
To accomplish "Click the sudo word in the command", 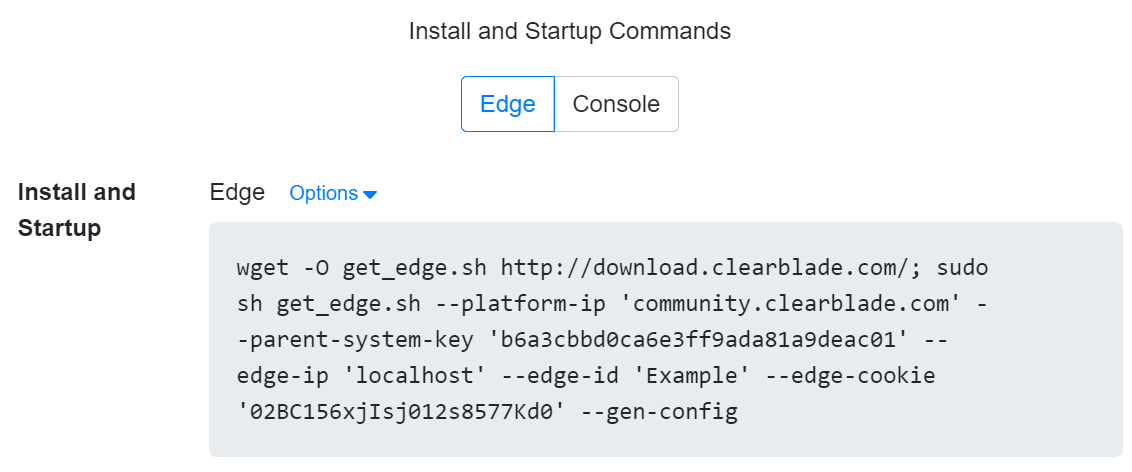I will pos(964,268).
